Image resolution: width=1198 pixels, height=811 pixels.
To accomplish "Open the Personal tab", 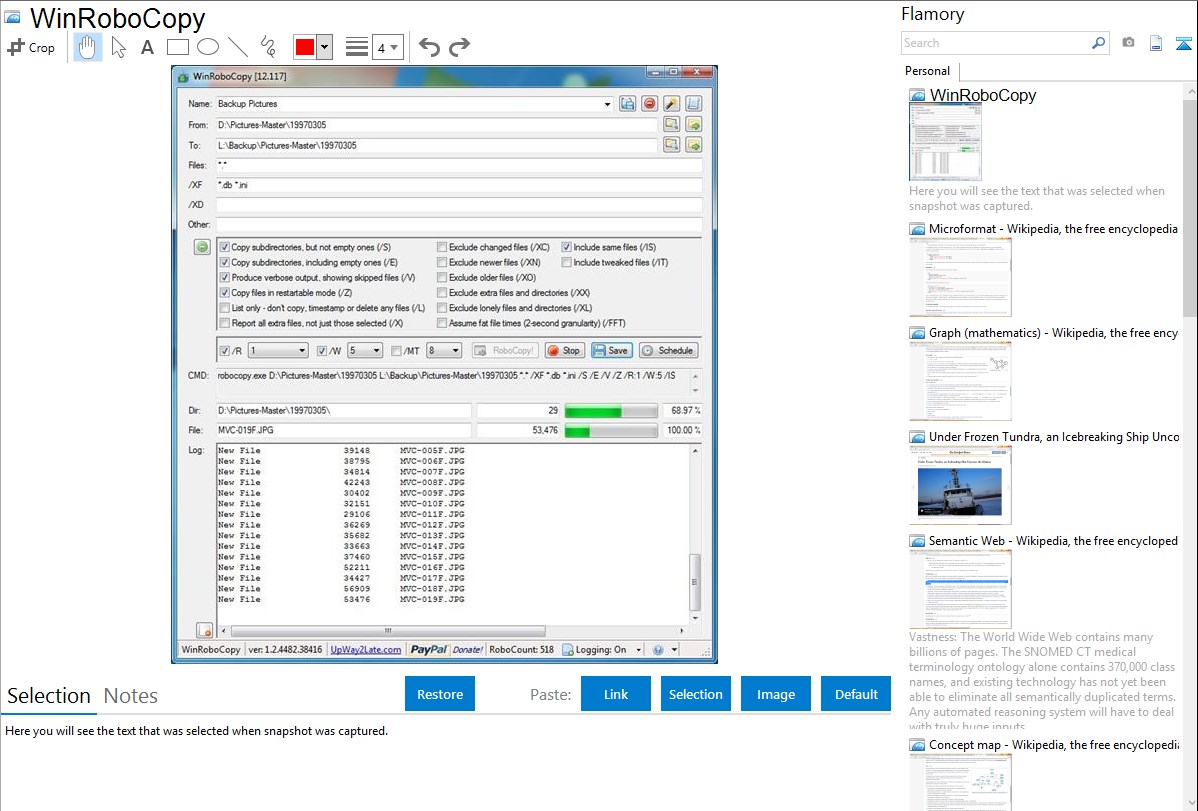I will click(927, 71).
